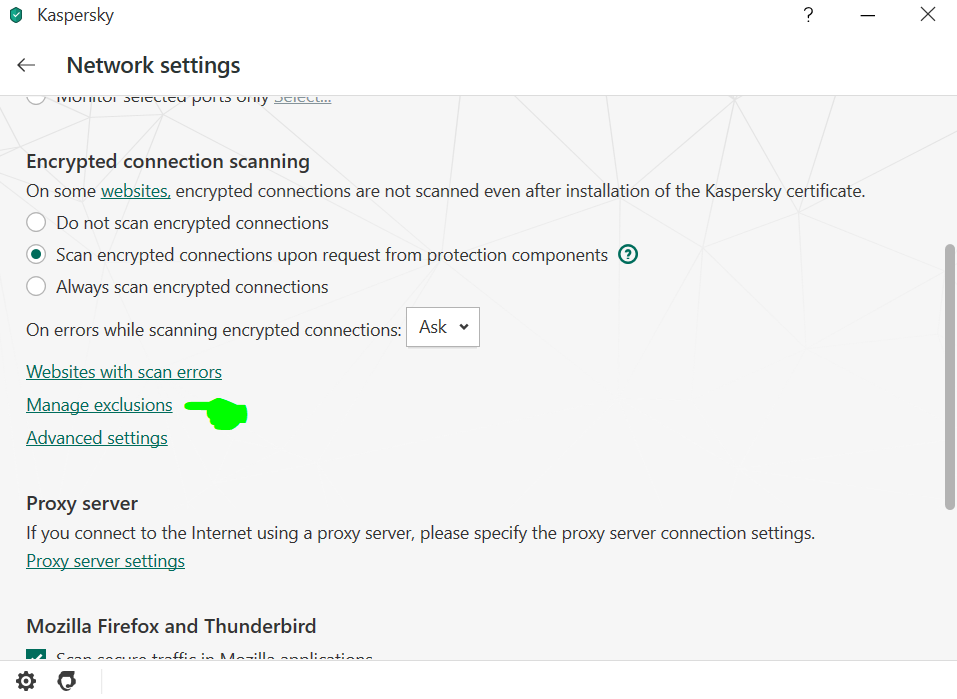Open the Manage exclusions link
The image size is (957, 699).
[99, 405]
